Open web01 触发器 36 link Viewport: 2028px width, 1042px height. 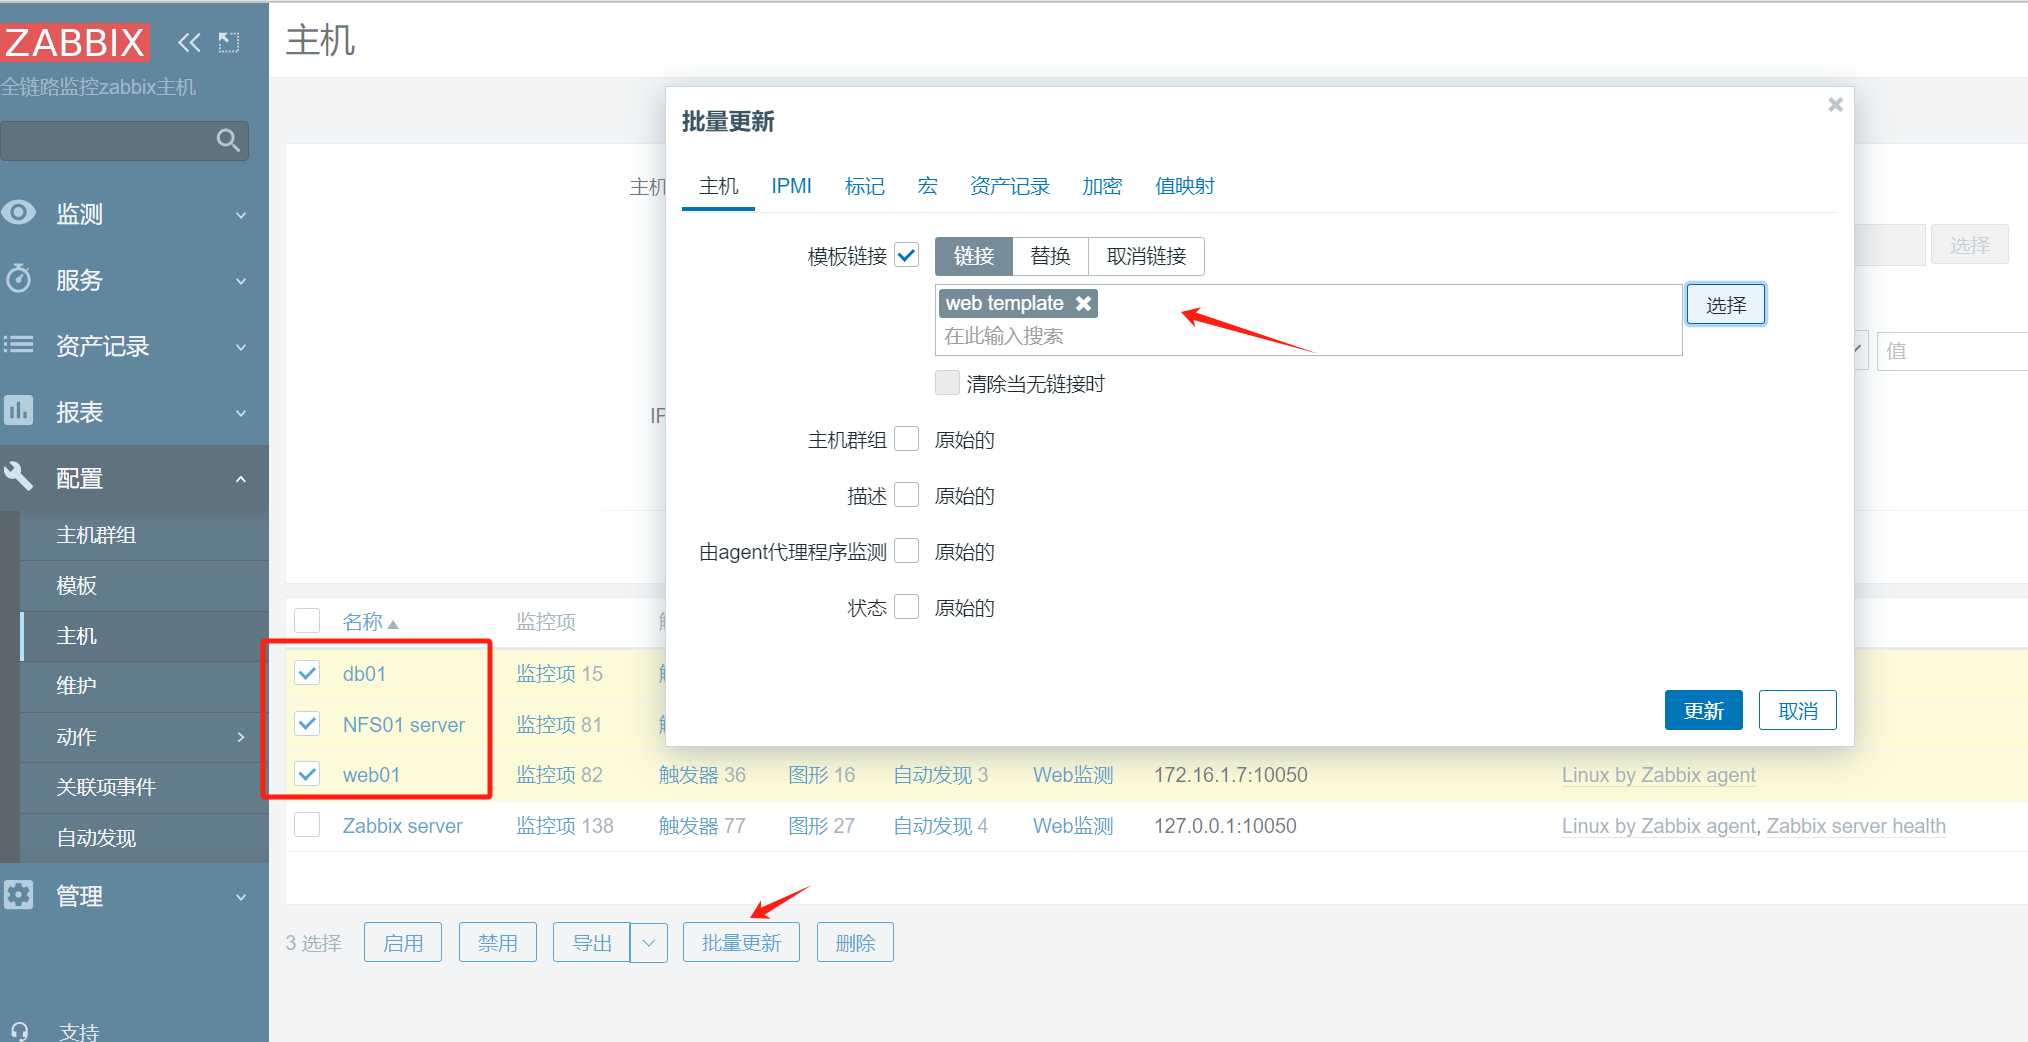tap(702, 775)
